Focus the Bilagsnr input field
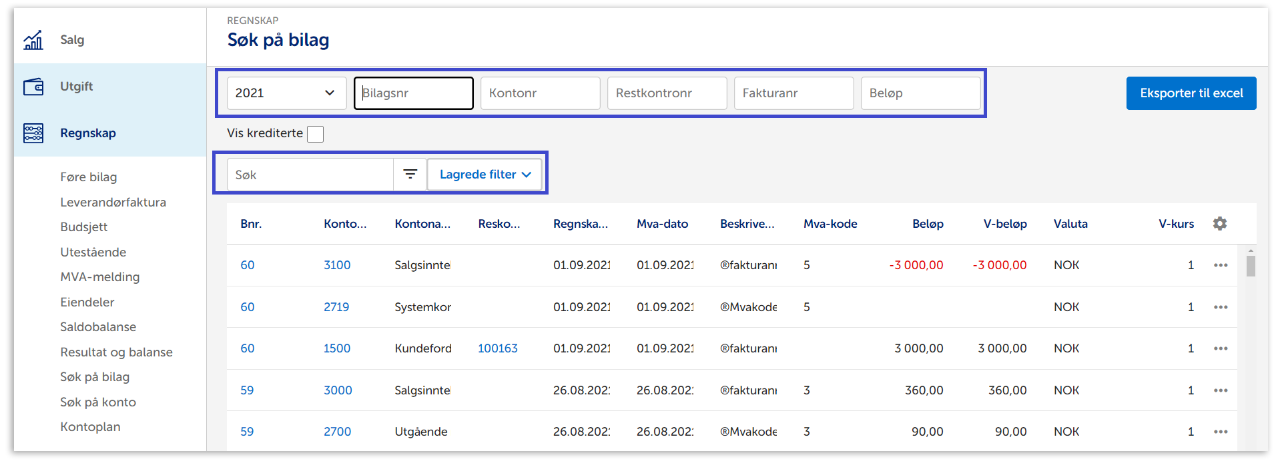This screenshot has height=471, width=1280. (413, 93)
